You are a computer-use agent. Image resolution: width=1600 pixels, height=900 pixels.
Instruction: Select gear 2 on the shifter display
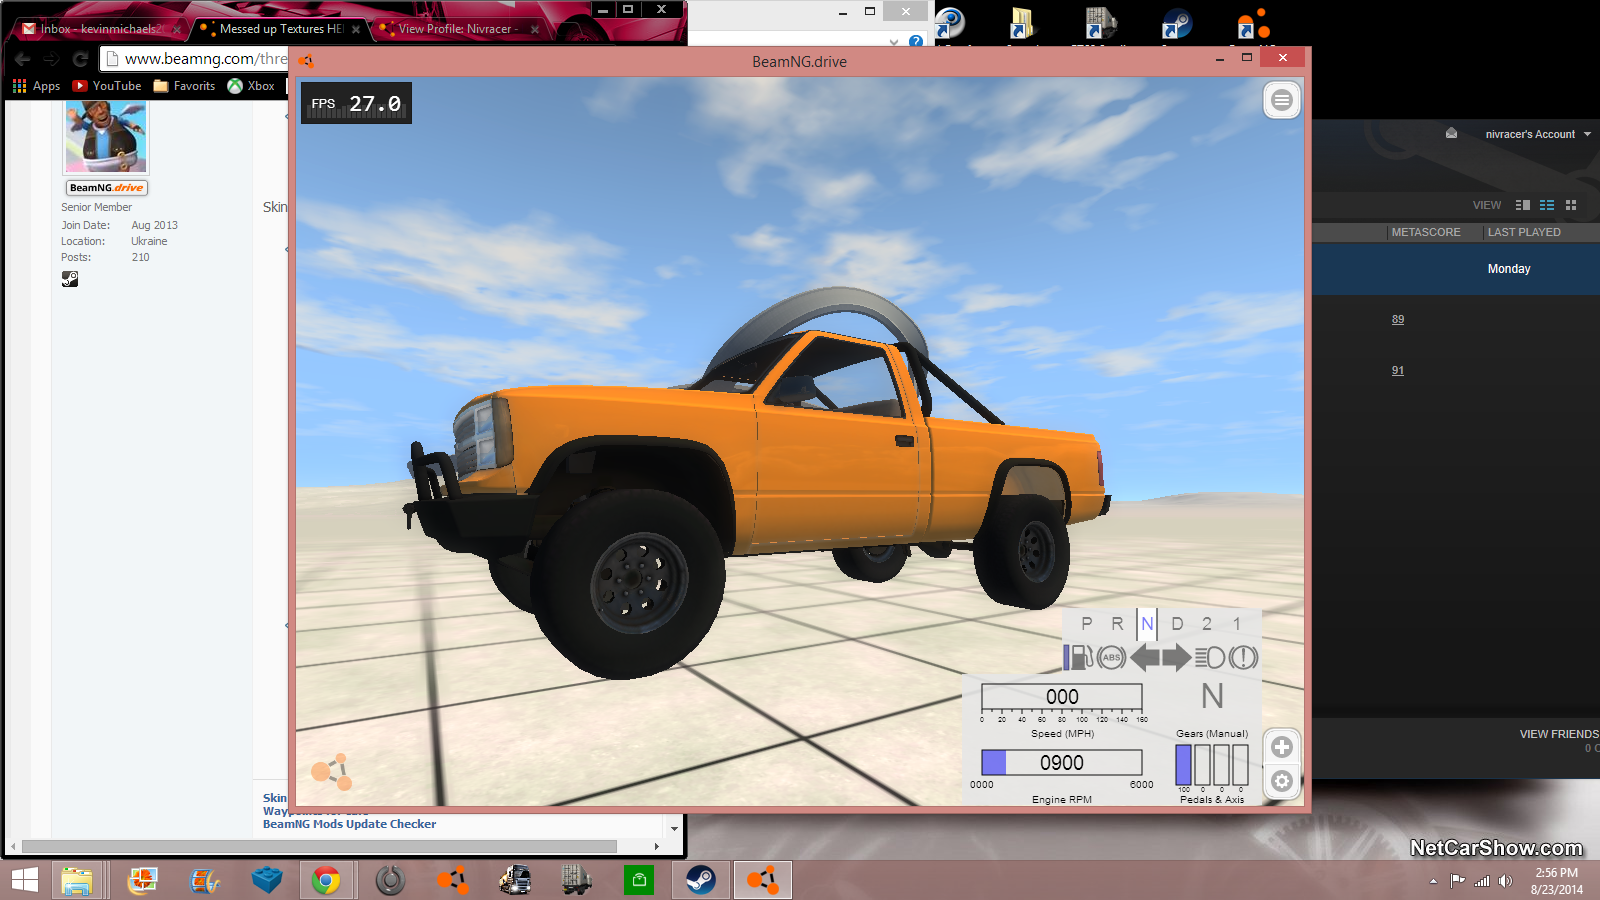point(1207,624)
